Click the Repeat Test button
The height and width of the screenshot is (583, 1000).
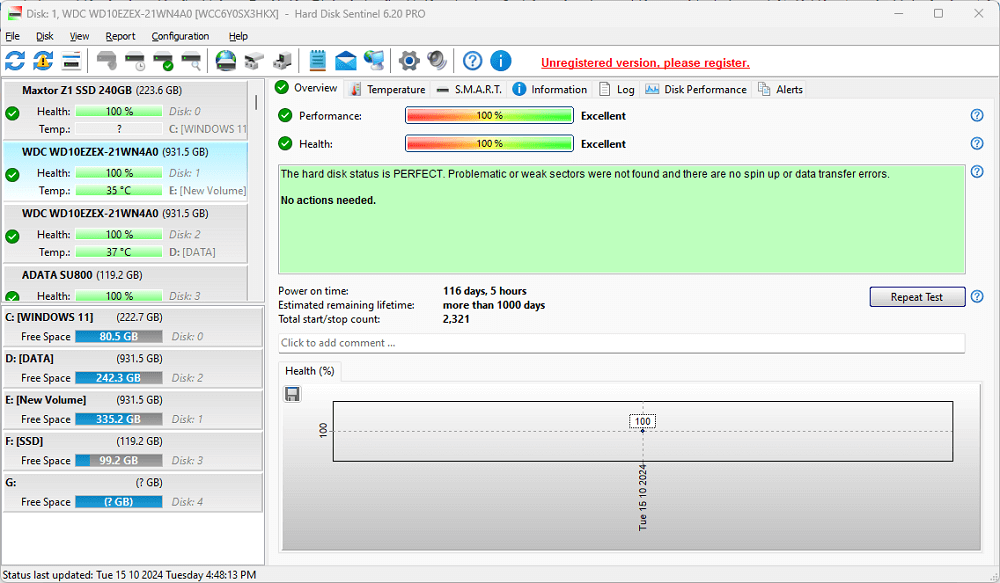(917, 297)
